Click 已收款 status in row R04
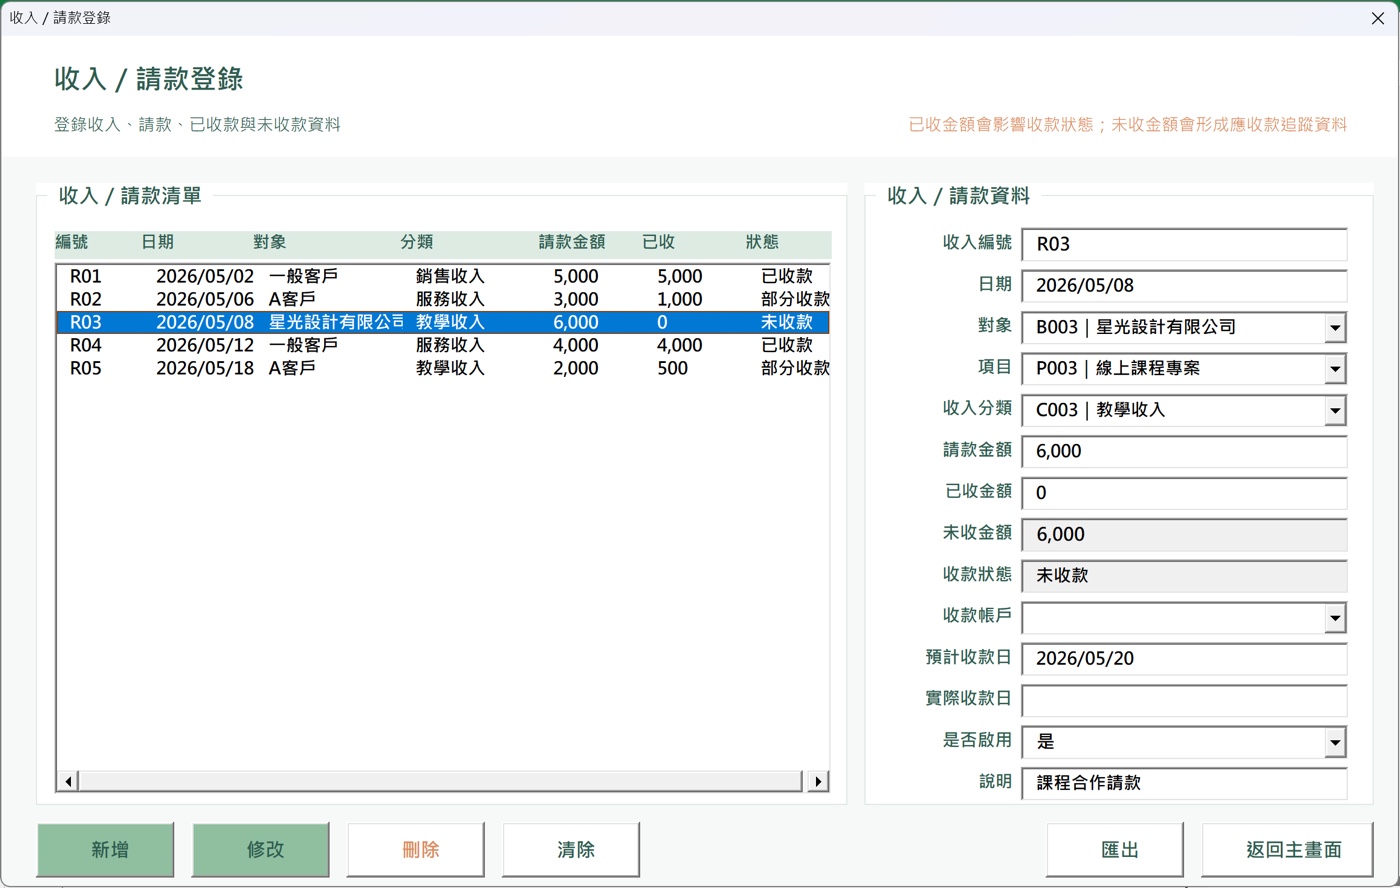This screenshot has height=888, width=1400. pos(787,345)
